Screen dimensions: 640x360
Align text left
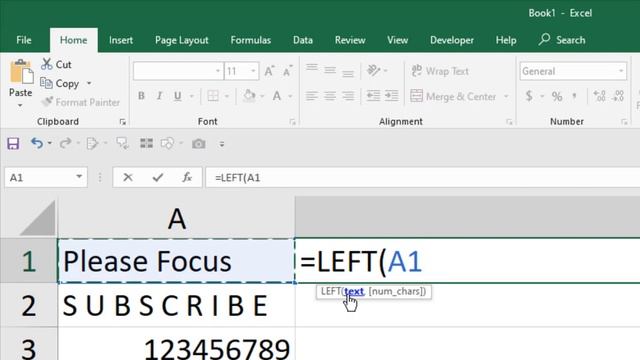point(312,96)
